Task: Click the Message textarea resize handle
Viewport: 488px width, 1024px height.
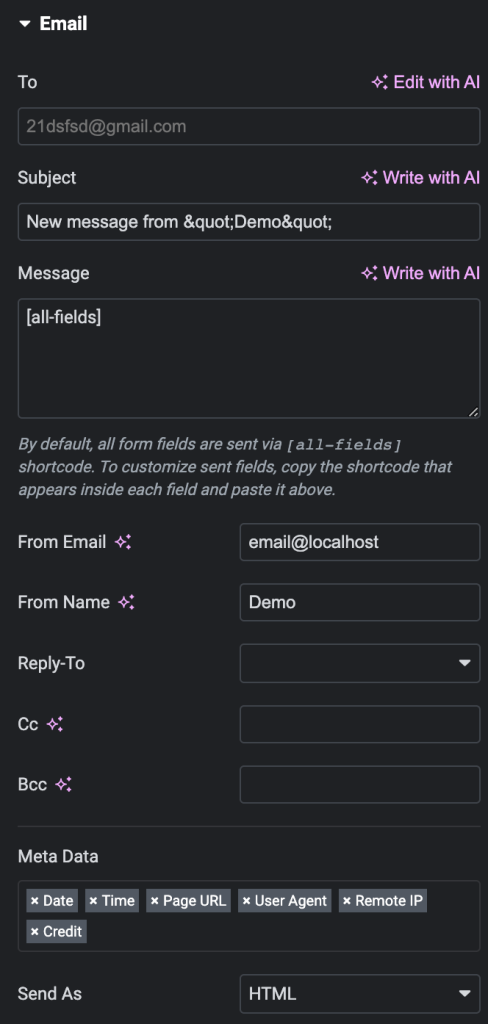Action: point(474,411)
